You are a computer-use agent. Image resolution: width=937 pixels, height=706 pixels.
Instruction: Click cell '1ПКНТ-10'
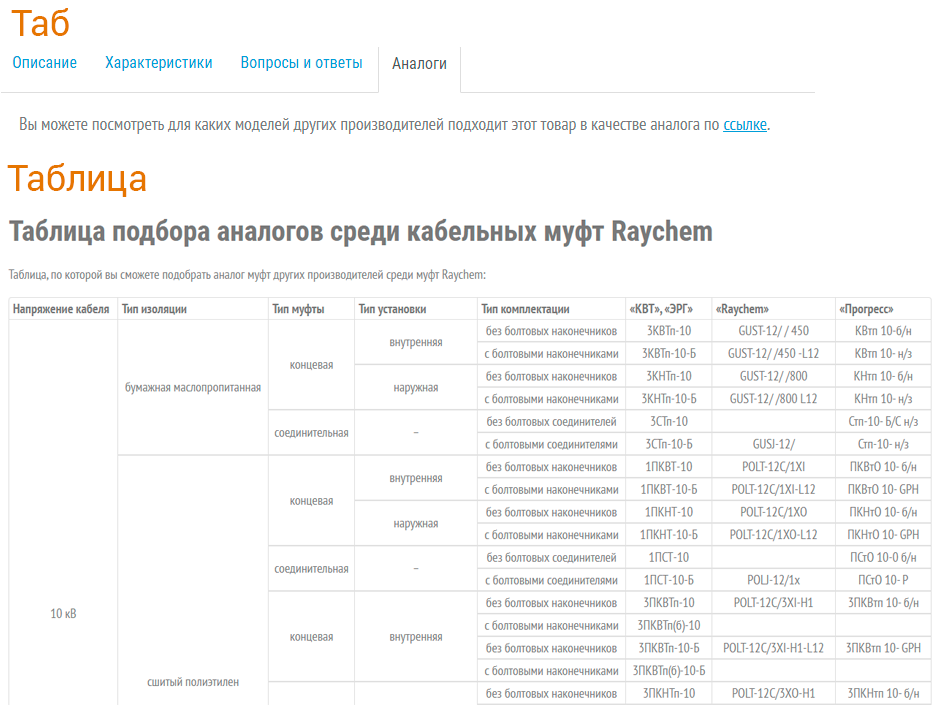pyautogui.click(x=669, y=512)
